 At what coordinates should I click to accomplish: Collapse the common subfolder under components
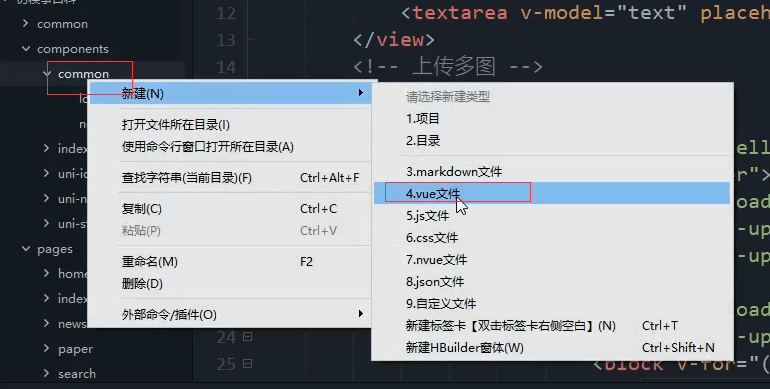pyautogui.click(x=47, y=74)
